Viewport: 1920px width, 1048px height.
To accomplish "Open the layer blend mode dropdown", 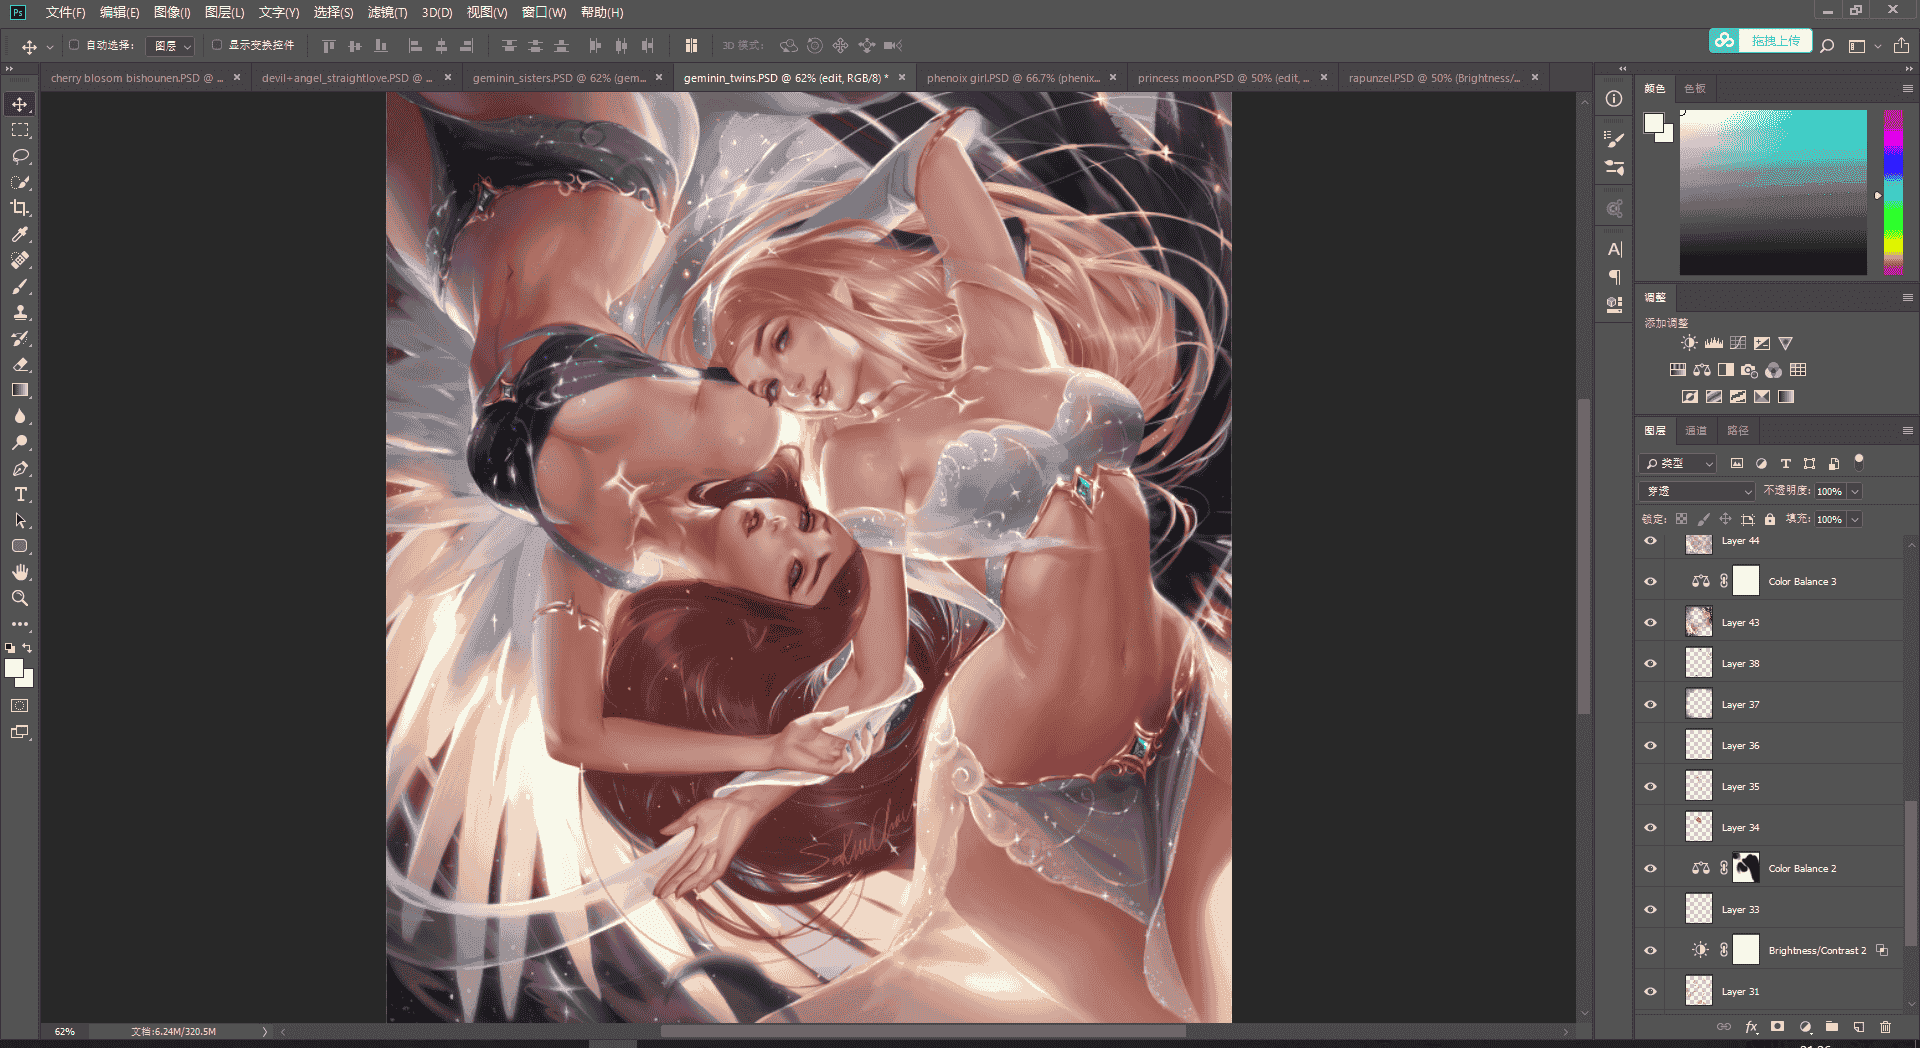I will pos(1698,491).
